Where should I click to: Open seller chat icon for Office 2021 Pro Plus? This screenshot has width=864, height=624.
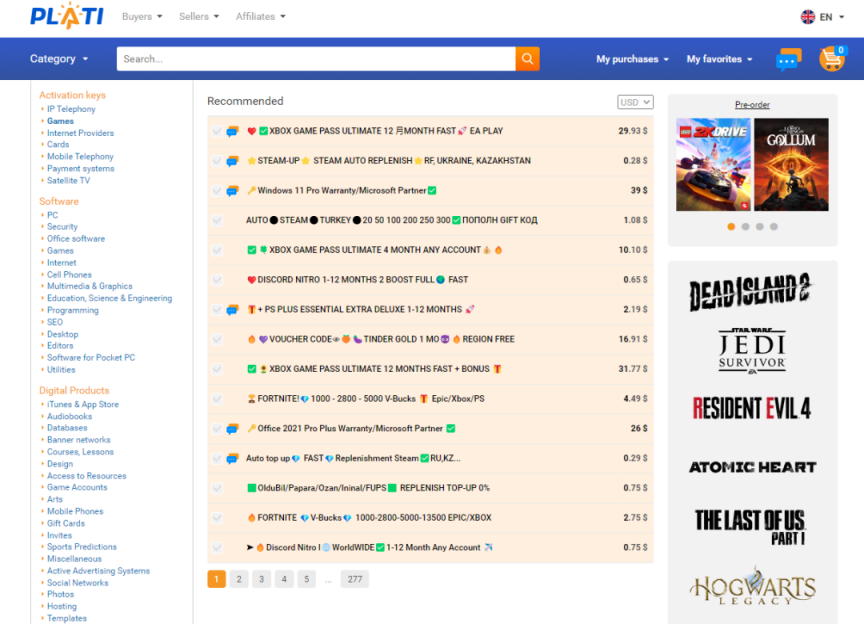point(233,429)
